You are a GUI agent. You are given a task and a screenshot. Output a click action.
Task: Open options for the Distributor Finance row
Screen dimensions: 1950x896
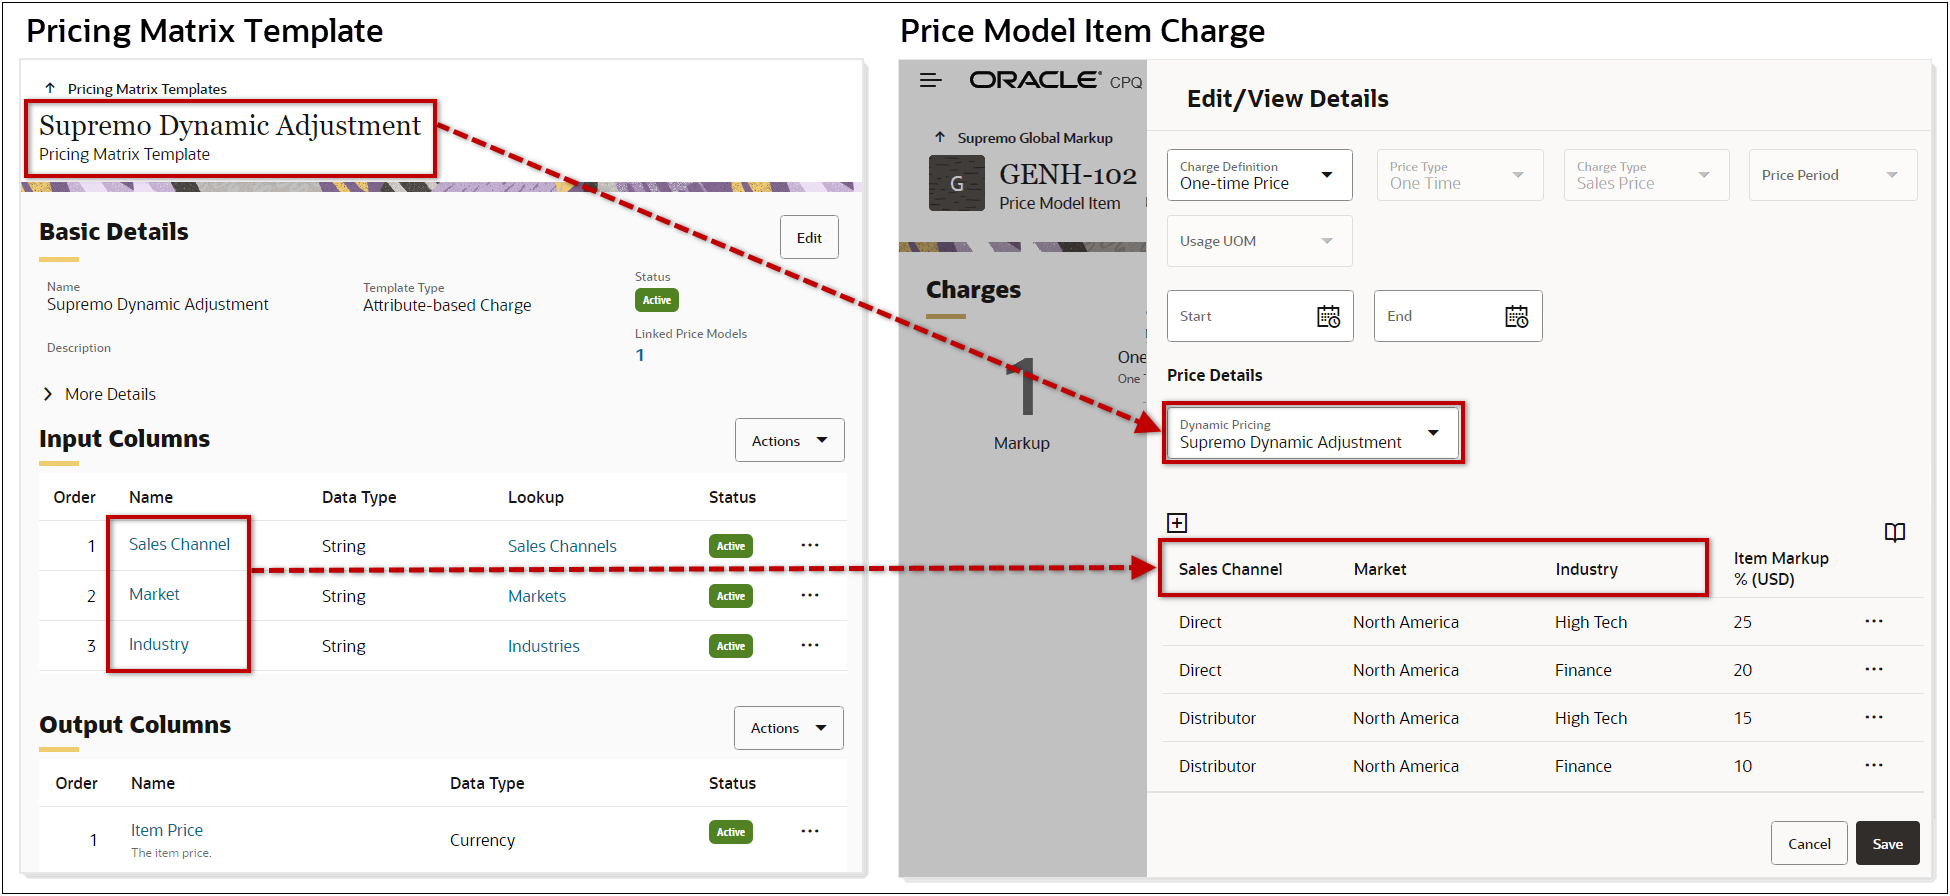click(x=1873, y=766)
